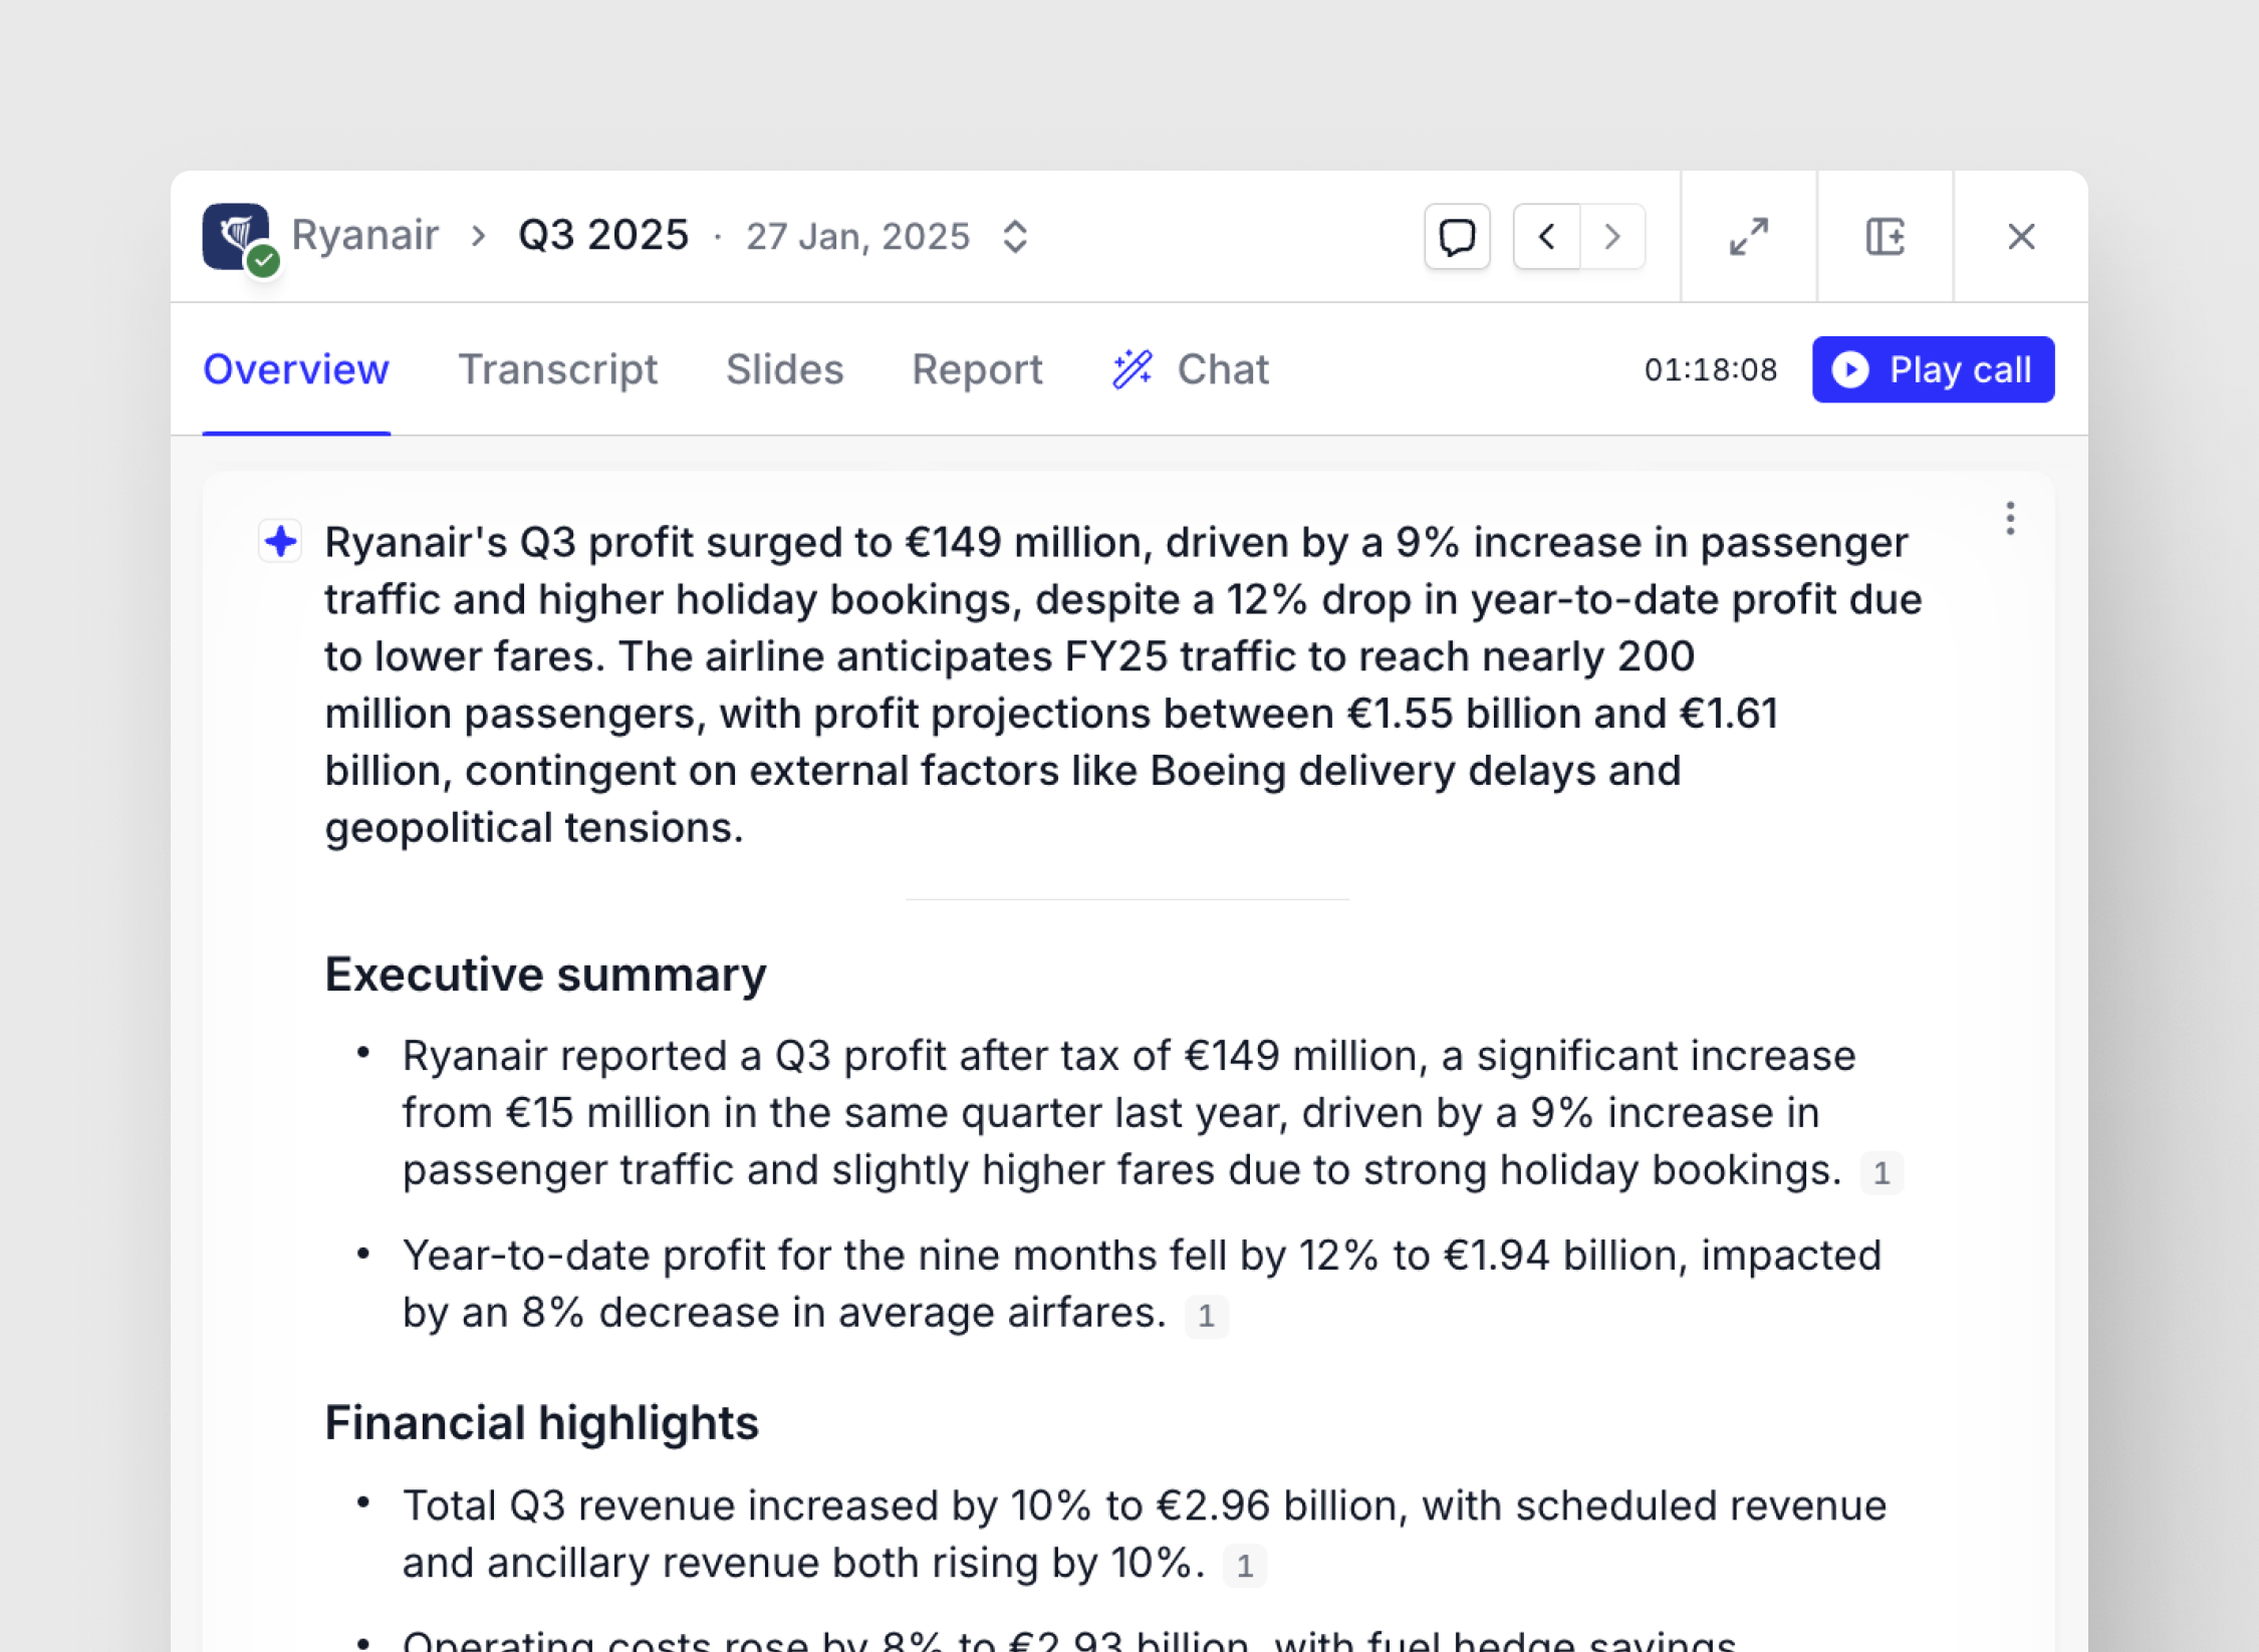Click the breadcrumb separator chevron after Ryanair
Screen dimensions: 2259x1652
point(479,237)
